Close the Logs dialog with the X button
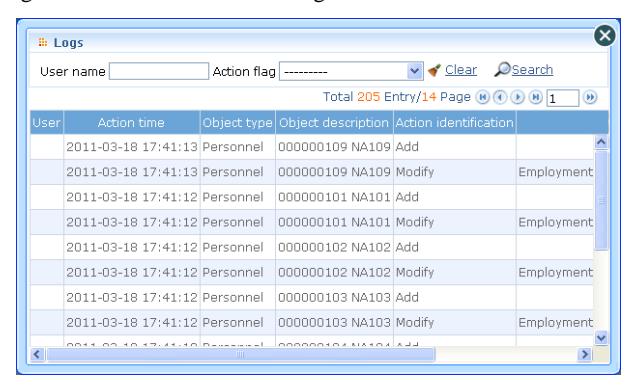 605,36
